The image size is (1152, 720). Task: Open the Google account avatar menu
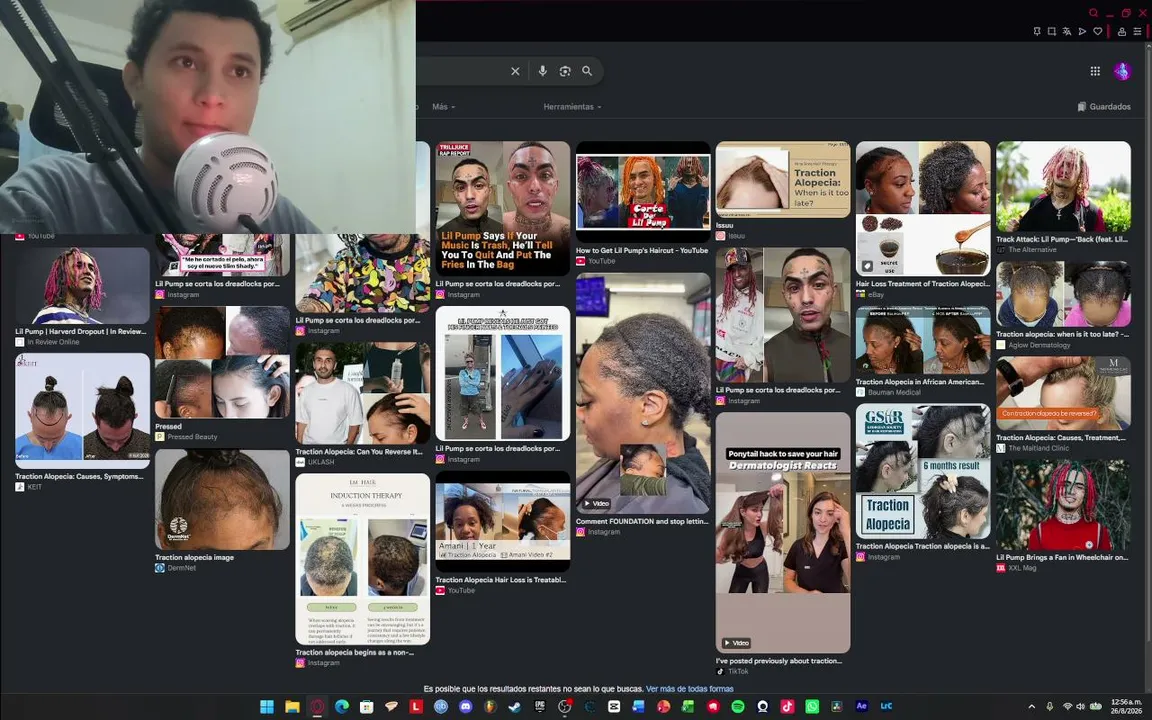1122,71
